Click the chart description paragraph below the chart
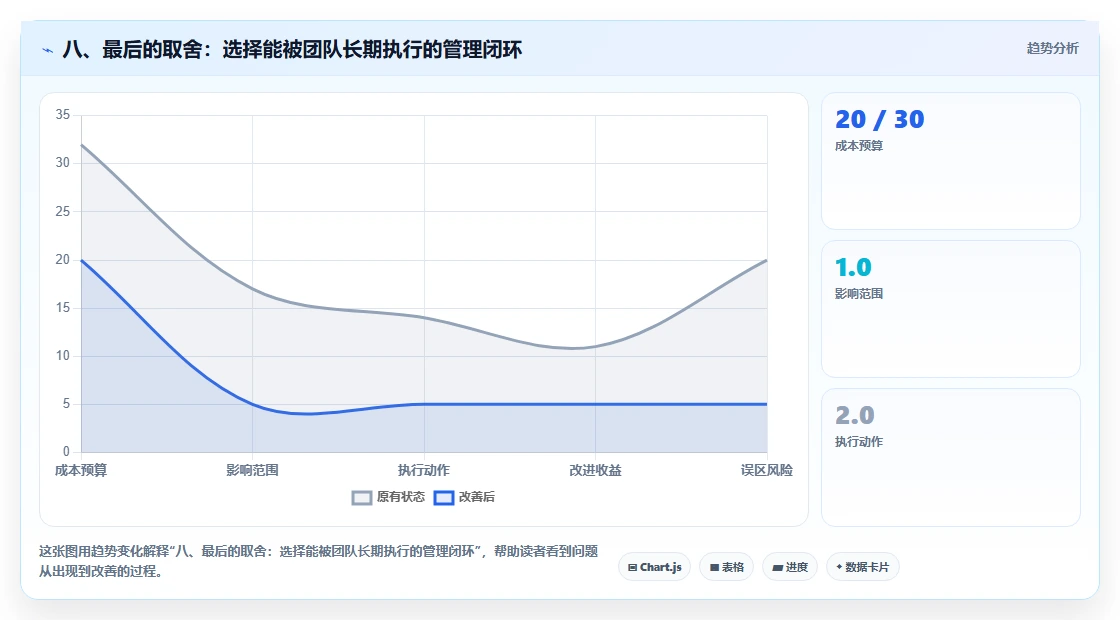The image size is (1120, 620). pyautogui.click(x=319, y=561)
